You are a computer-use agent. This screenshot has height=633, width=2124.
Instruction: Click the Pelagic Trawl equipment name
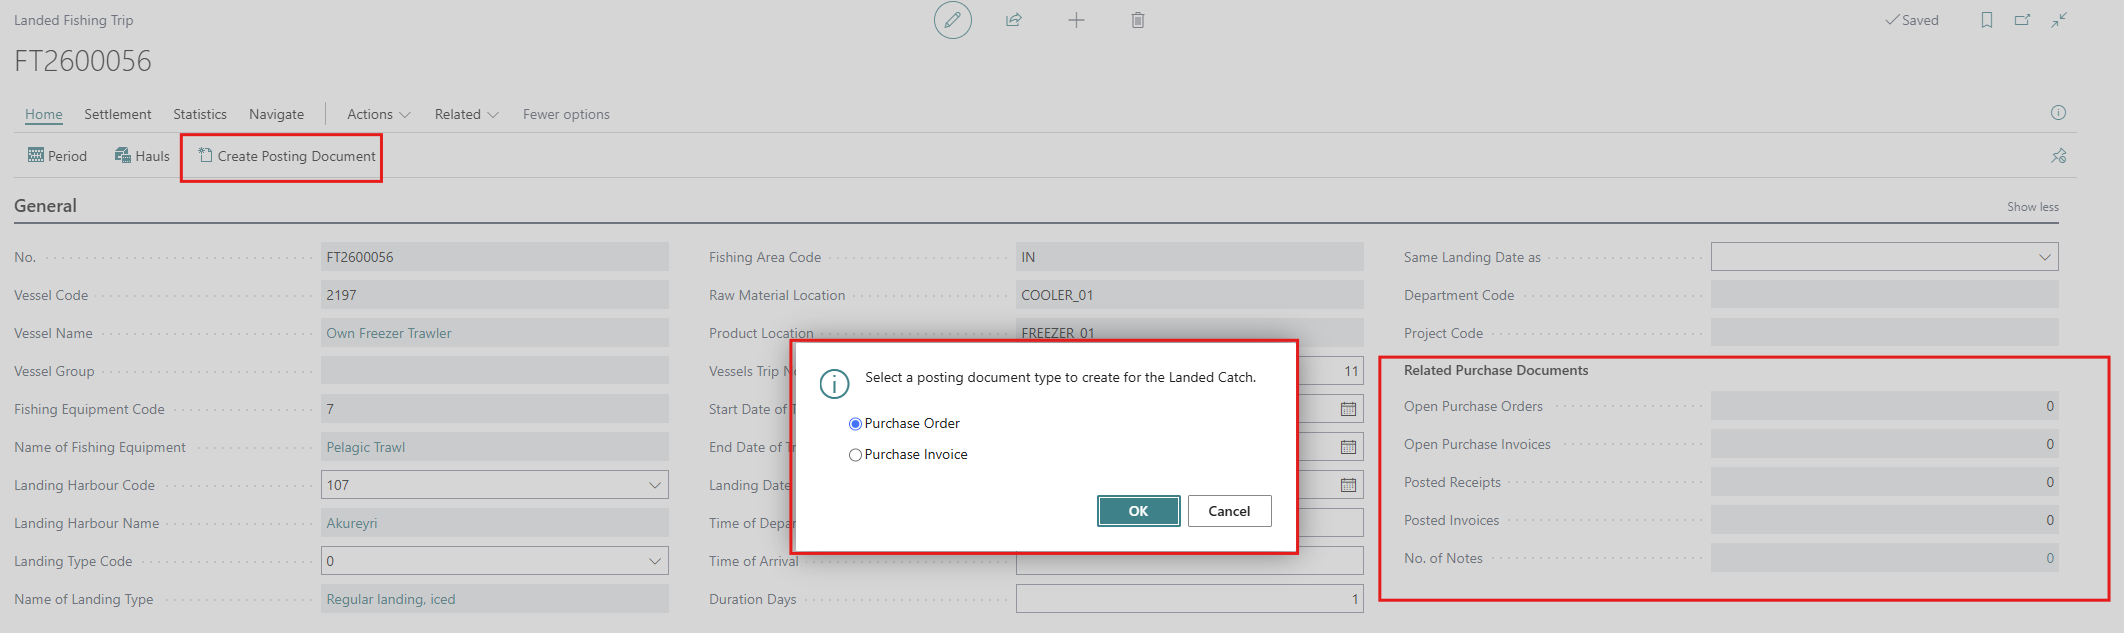(366, 447)
